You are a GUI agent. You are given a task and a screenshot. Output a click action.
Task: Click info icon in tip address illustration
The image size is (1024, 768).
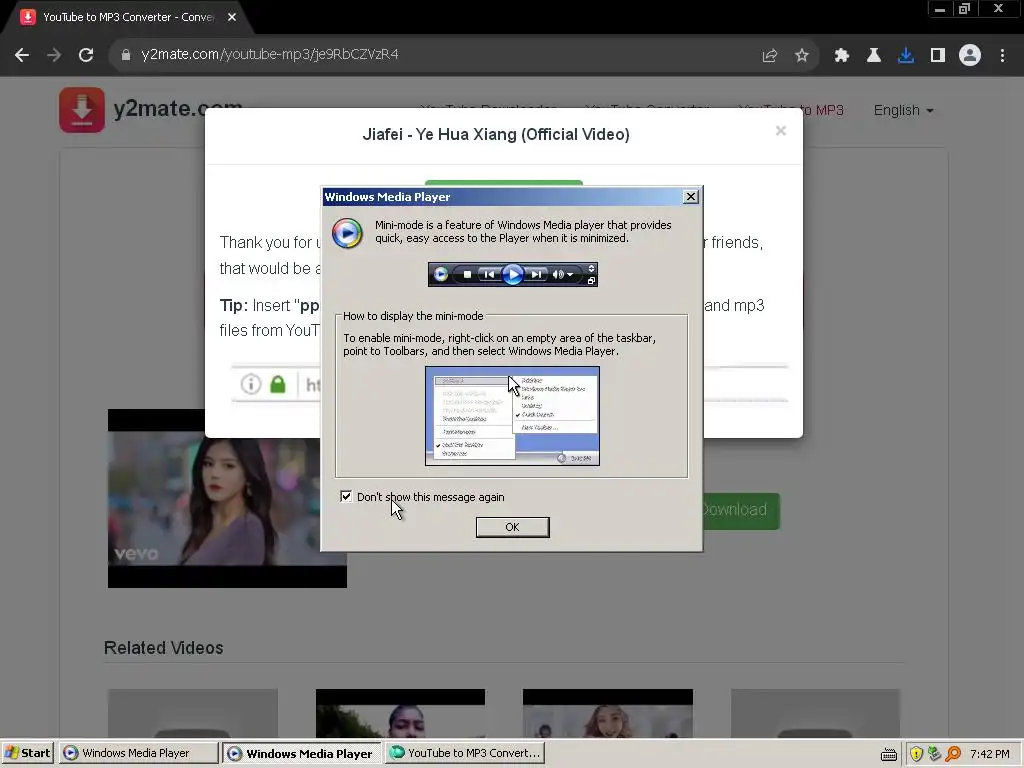(251, 384)
